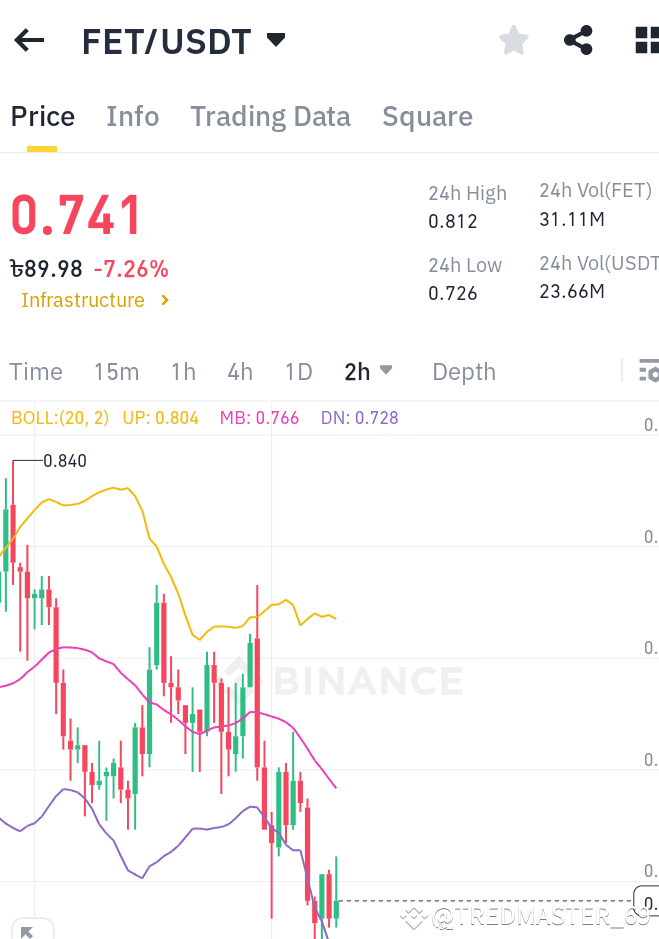
Task: Switch to the Trading Data tab
Action: point(270,116)
